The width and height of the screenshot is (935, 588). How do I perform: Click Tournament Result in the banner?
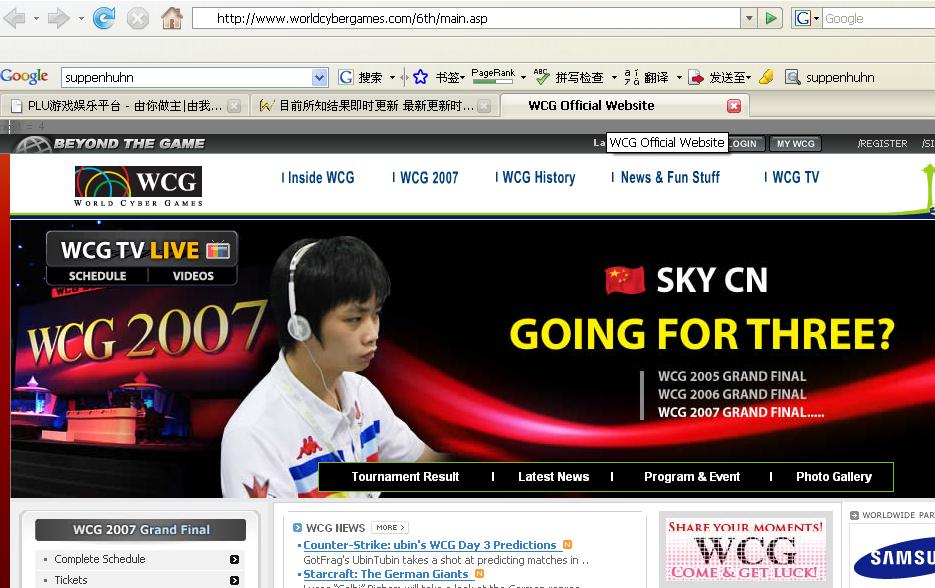pos(405,476)
